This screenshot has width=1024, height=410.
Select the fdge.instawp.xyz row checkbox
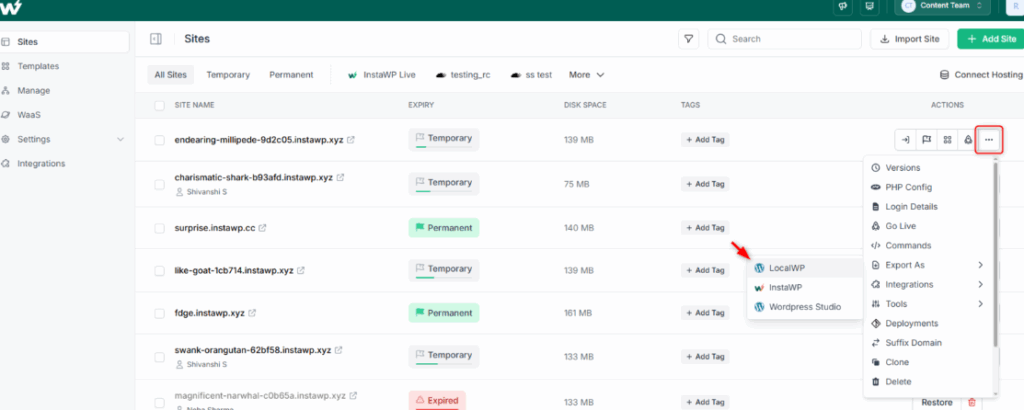159,313
